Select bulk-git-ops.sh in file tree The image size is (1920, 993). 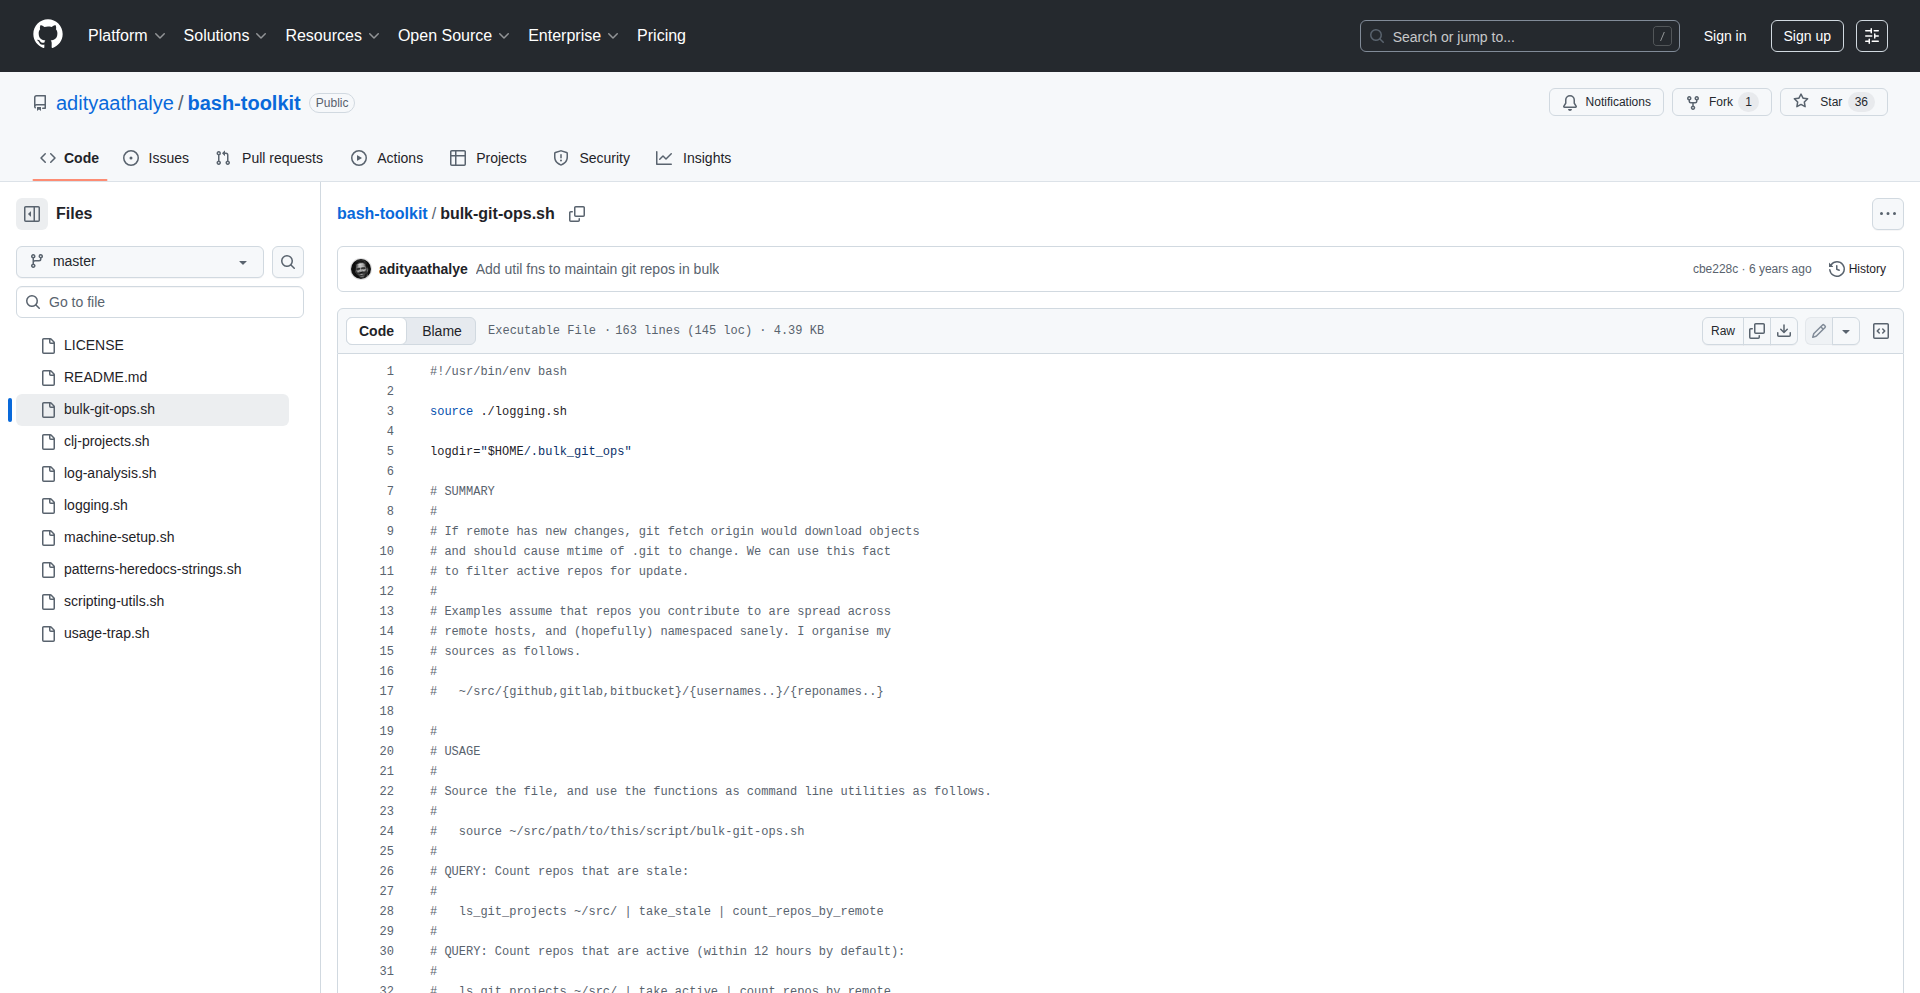[153, 409]
